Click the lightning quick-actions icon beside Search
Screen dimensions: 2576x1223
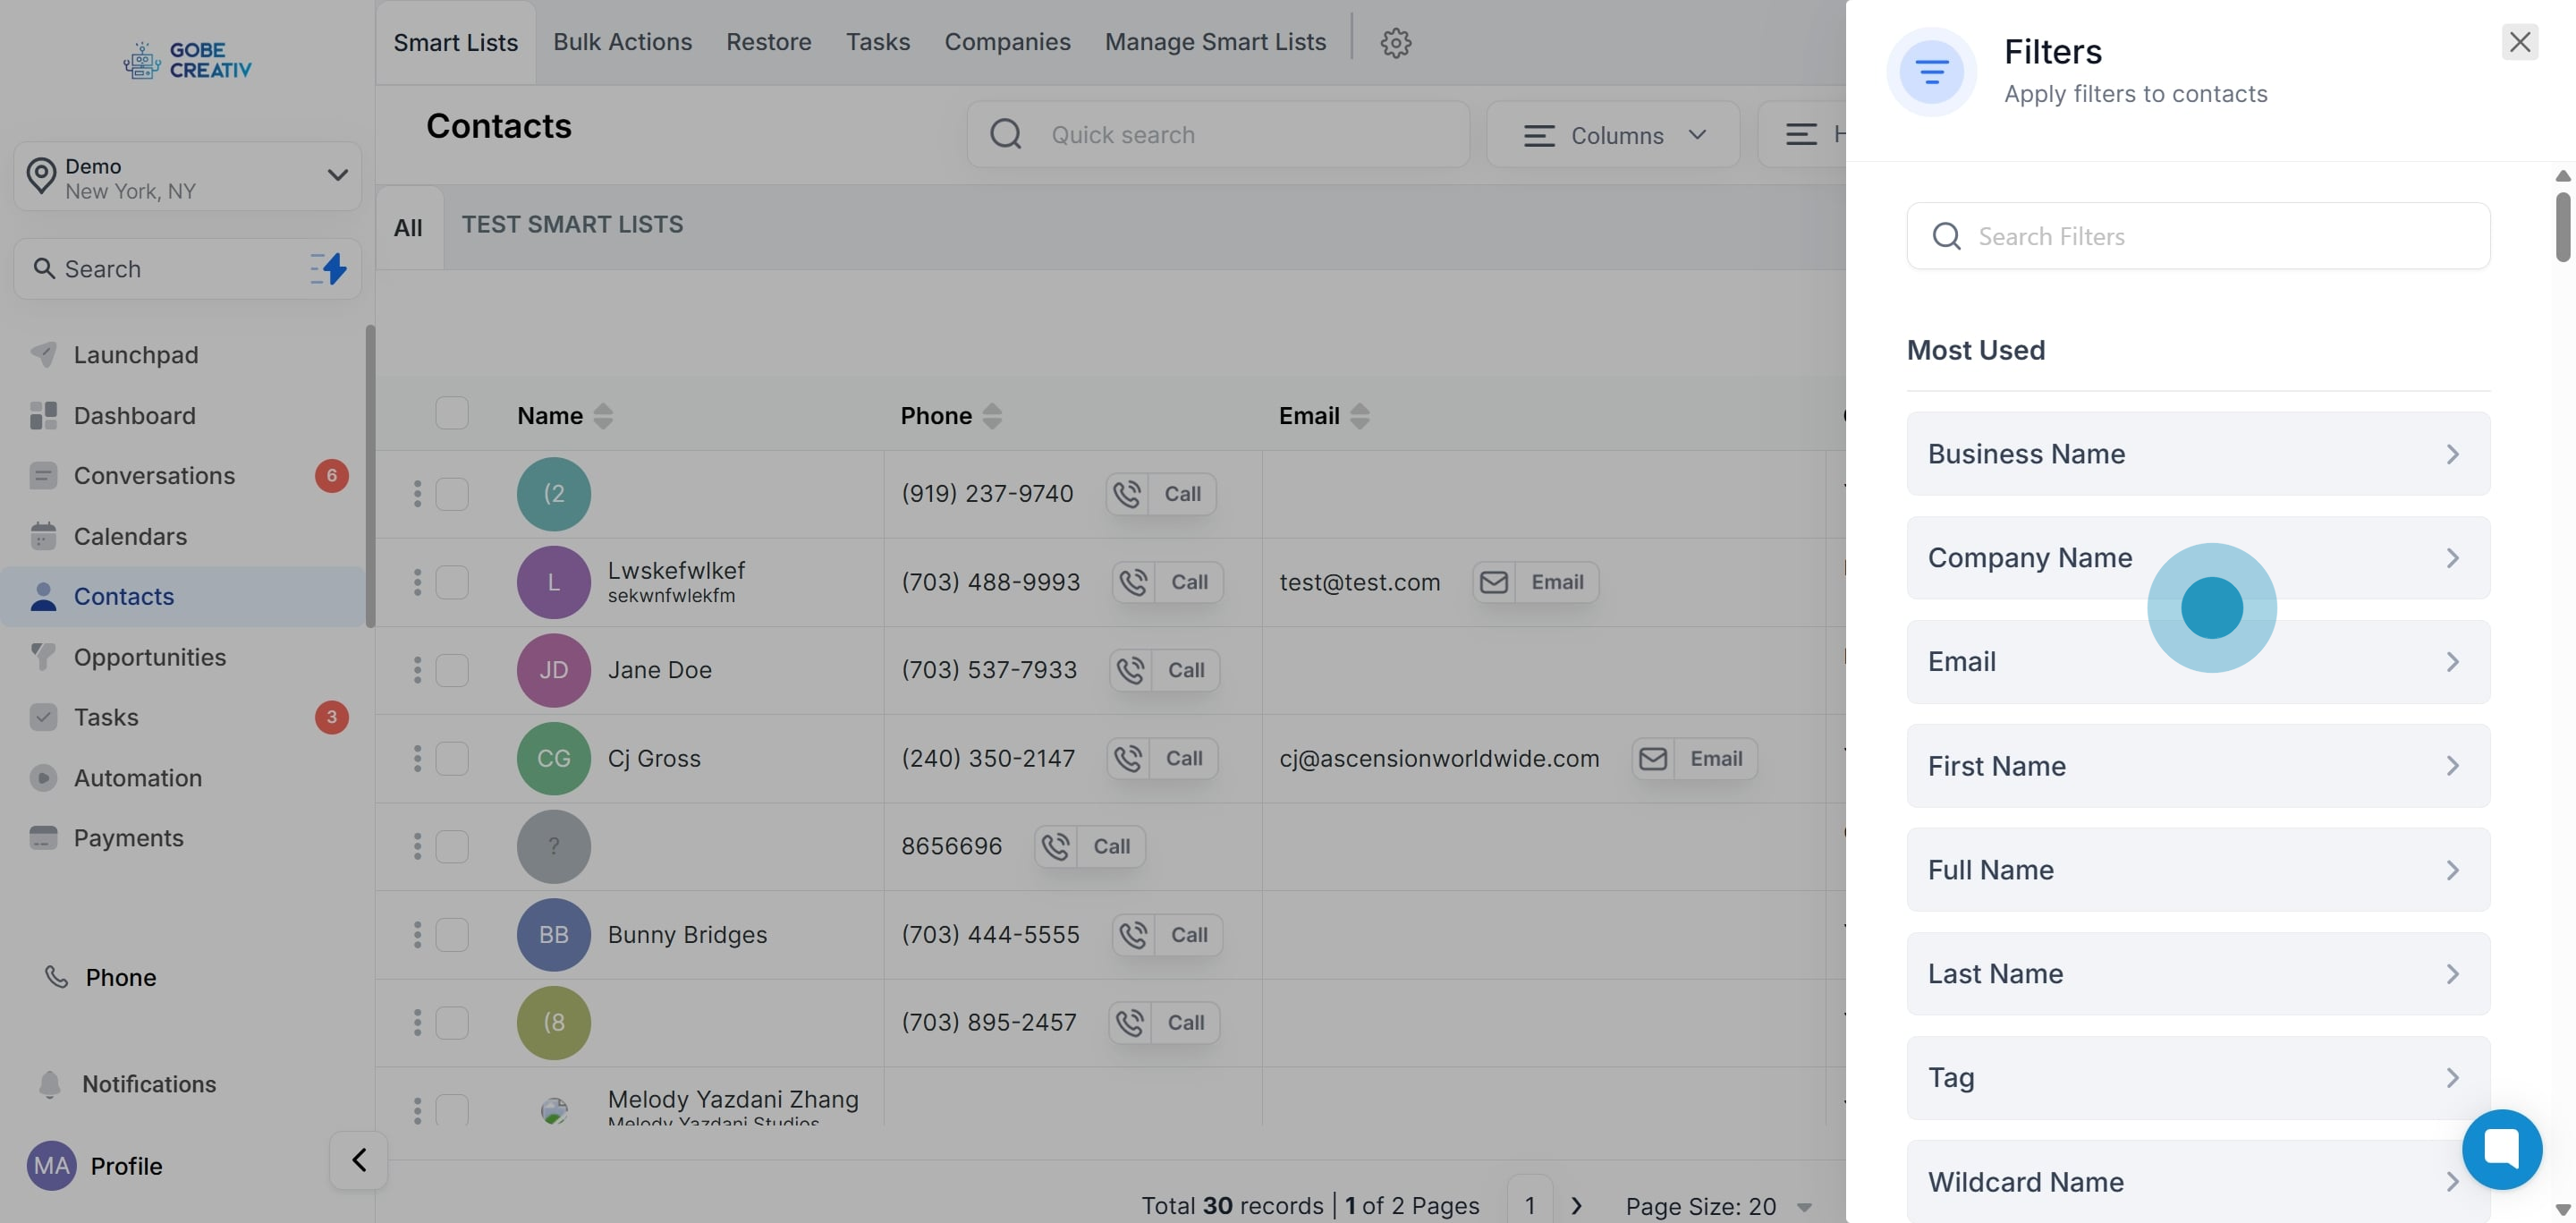(329, 268)
